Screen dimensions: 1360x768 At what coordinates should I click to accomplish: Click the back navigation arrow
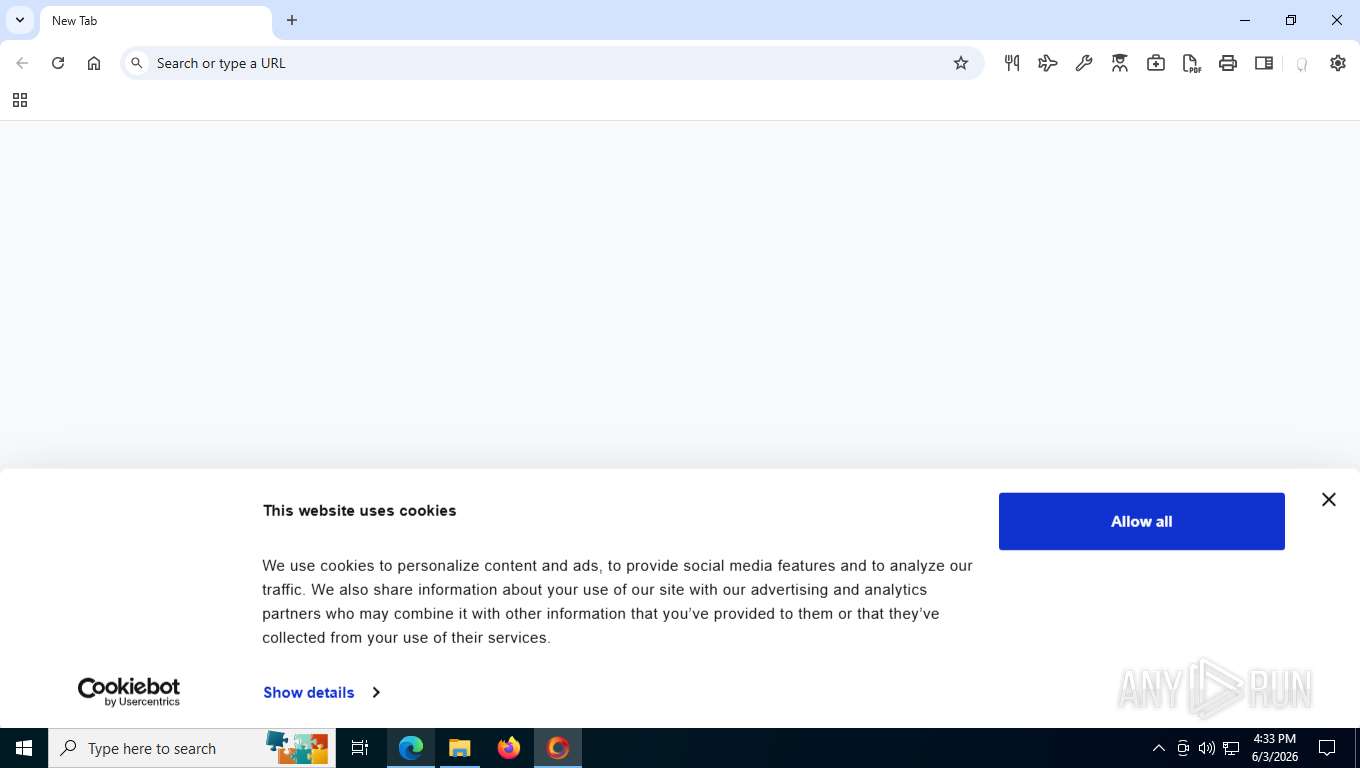click(x=22, y=63)
